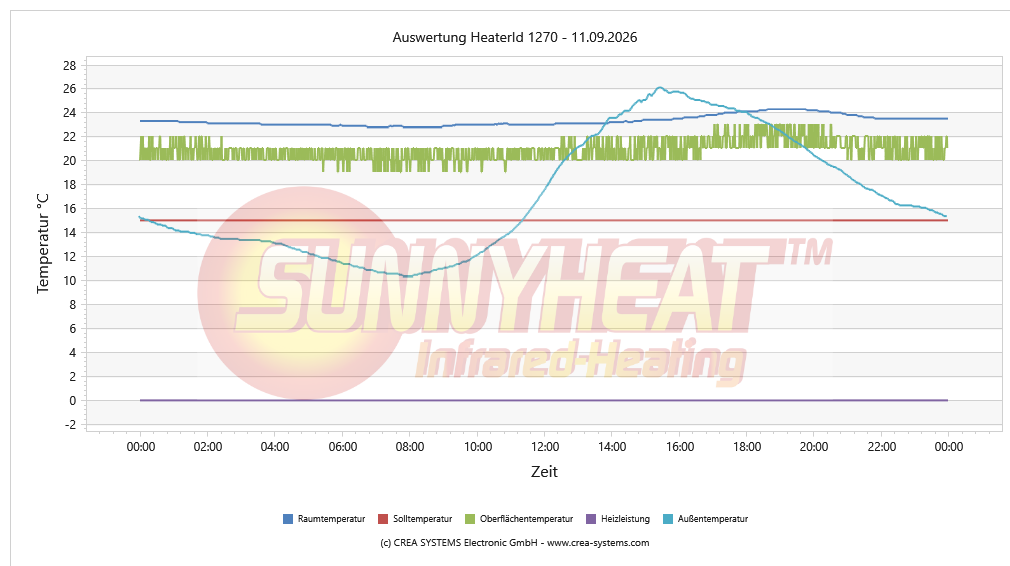Click the Oberflächentemperatur green legend swatch

point(470,519)
